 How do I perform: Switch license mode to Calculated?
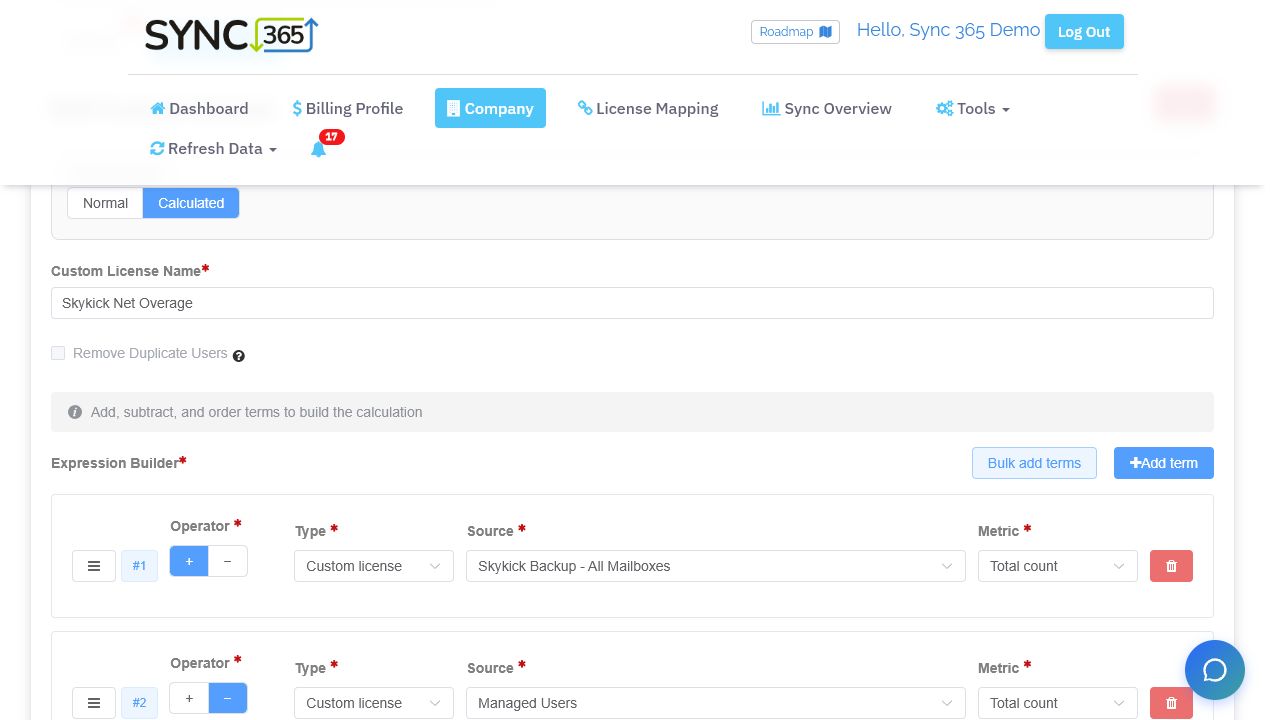pyautogui.click(x=191, y=203)
